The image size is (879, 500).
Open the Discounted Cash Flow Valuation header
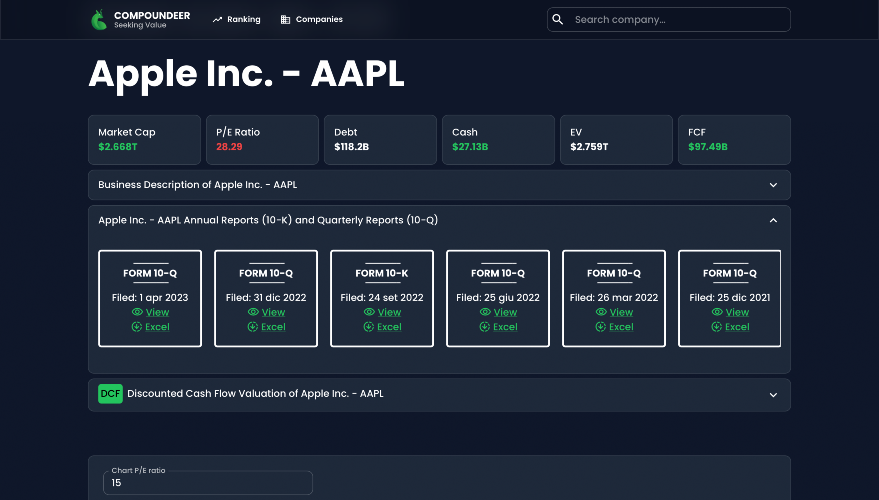440,395
